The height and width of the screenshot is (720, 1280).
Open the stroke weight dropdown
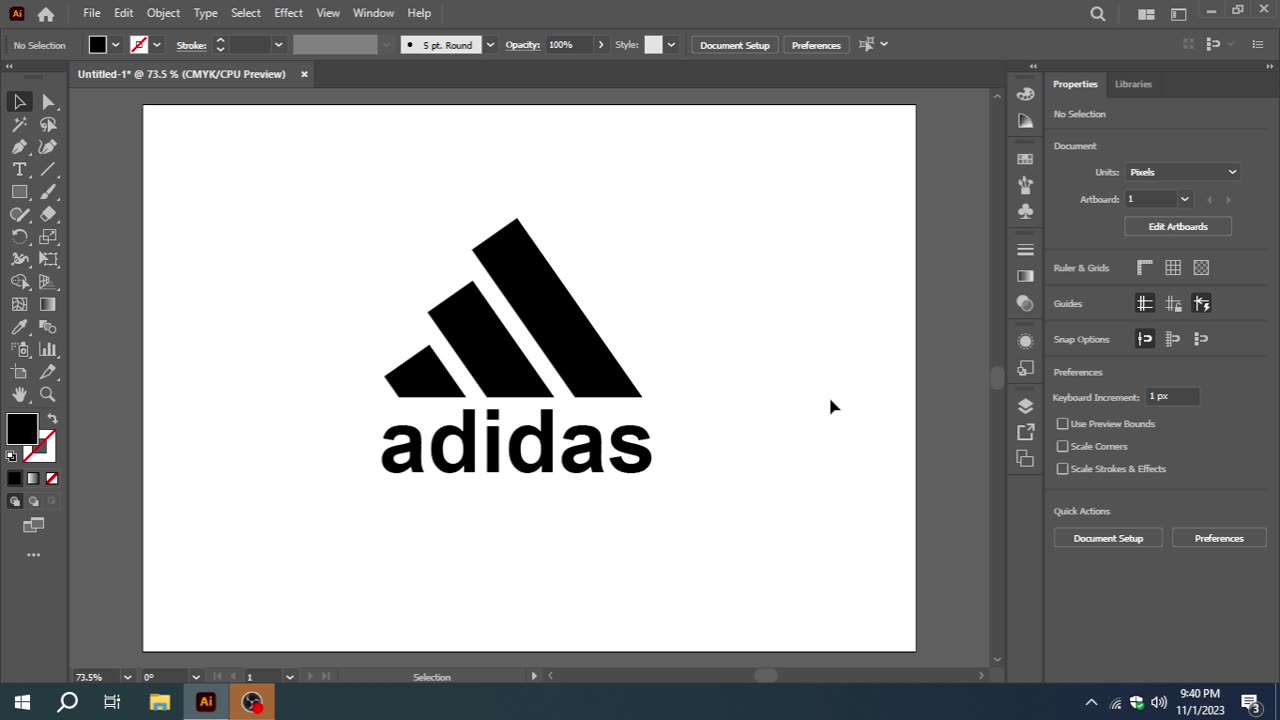(278, 45)
